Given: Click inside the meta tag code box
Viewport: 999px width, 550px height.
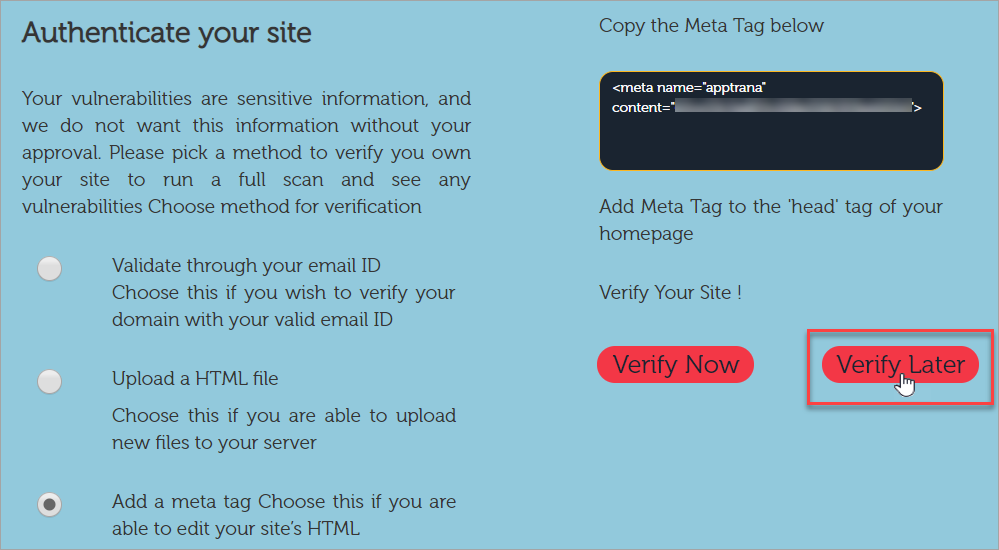Looking at the screenshot, I should coord(771,121).
